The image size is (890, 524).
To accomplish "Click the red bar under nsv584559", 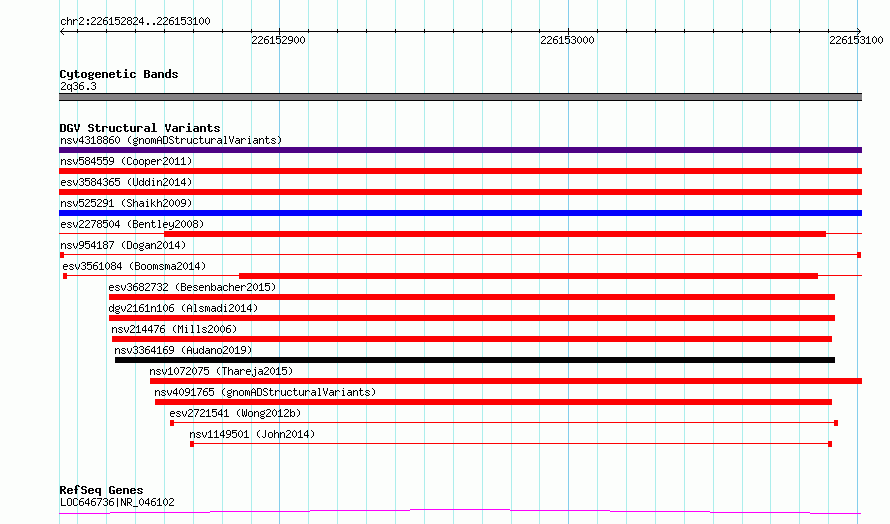I will click(460, 171).
